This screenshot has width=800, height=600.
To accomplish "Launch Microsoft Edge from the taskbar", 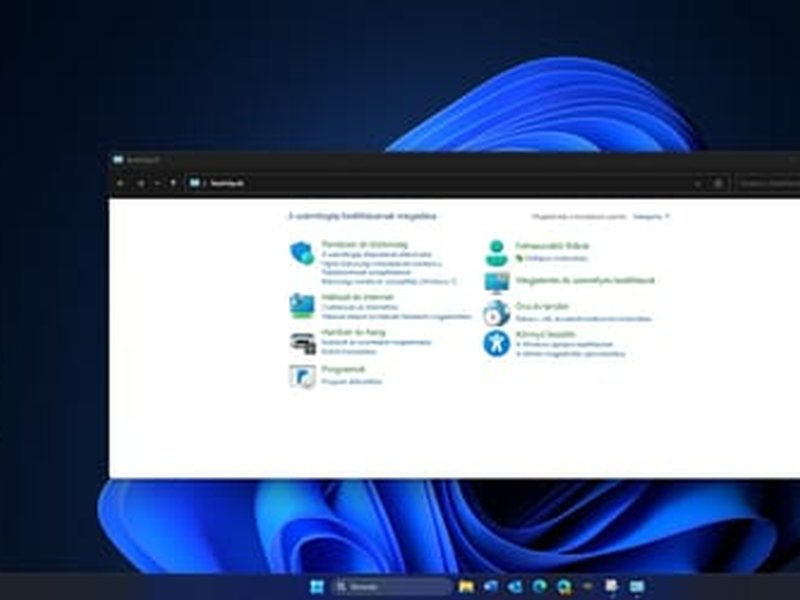I will pyautogui.click(x=539, y=586).
